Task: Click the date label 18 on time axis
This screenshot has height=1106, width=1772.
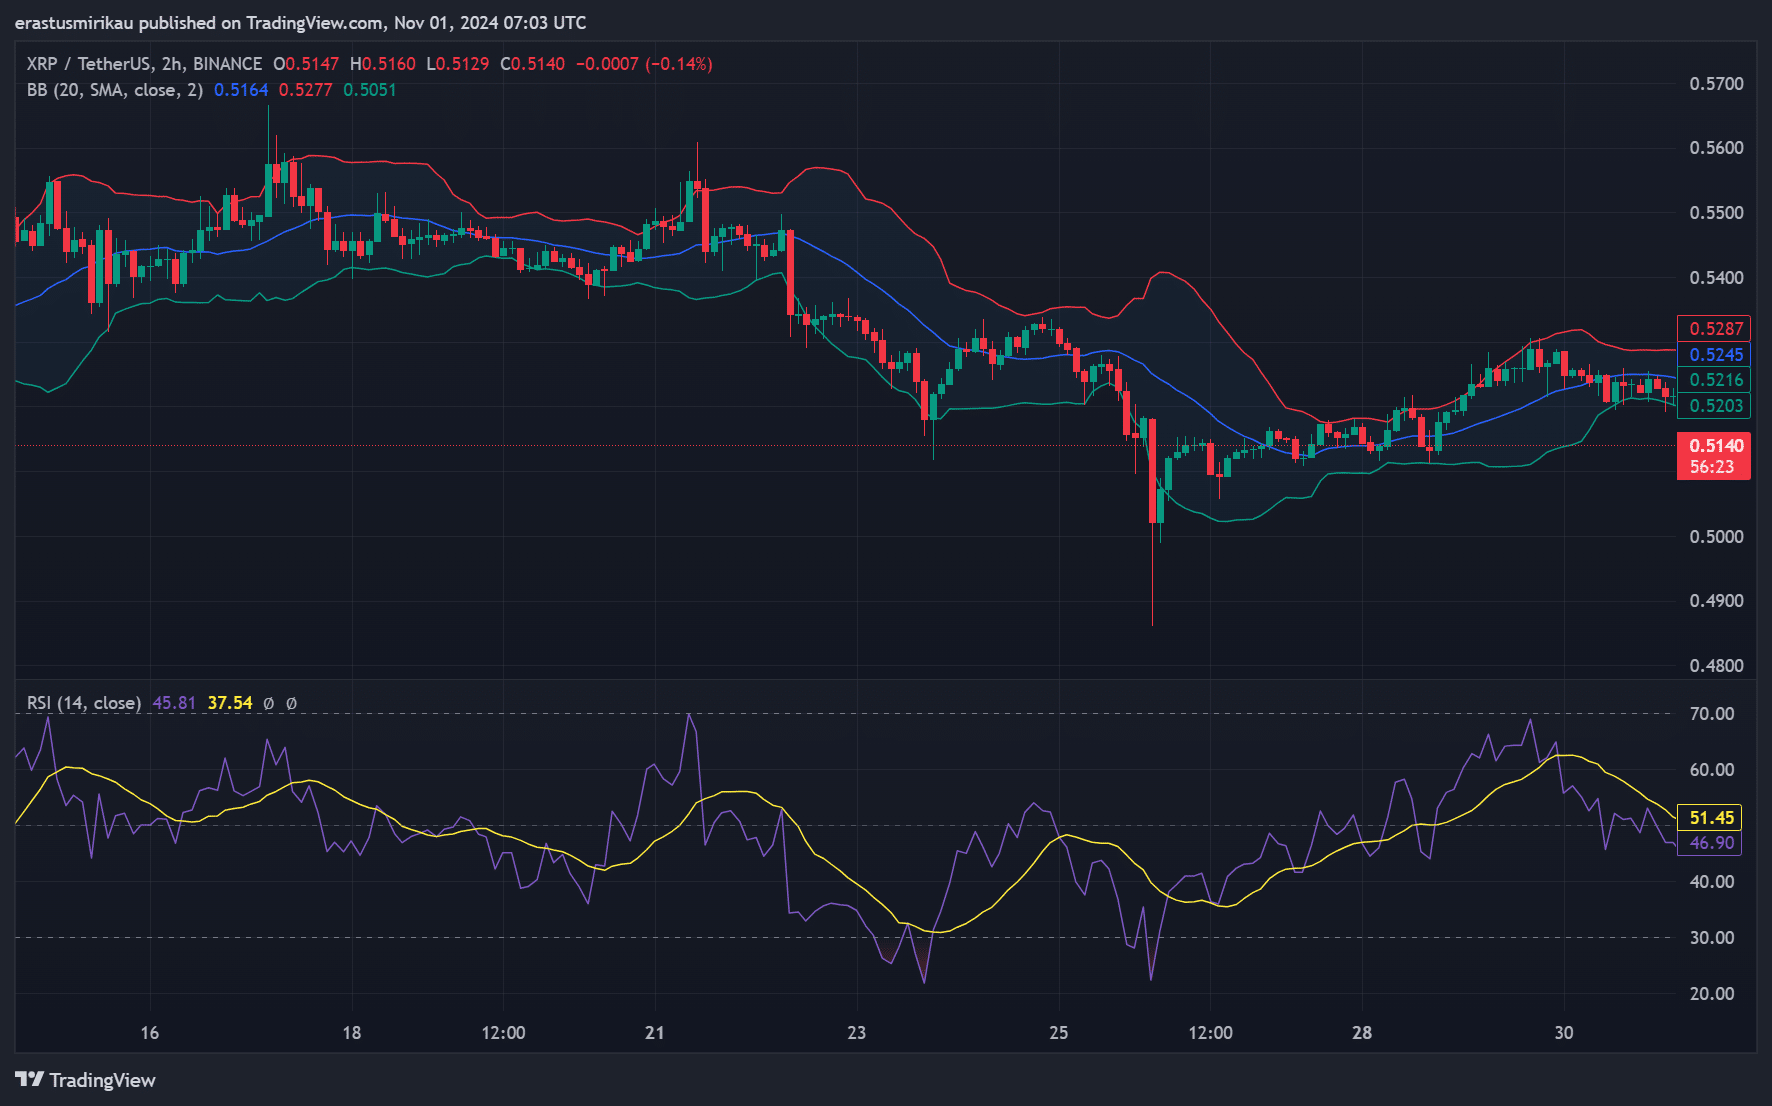Action: tap(352, 1033)
